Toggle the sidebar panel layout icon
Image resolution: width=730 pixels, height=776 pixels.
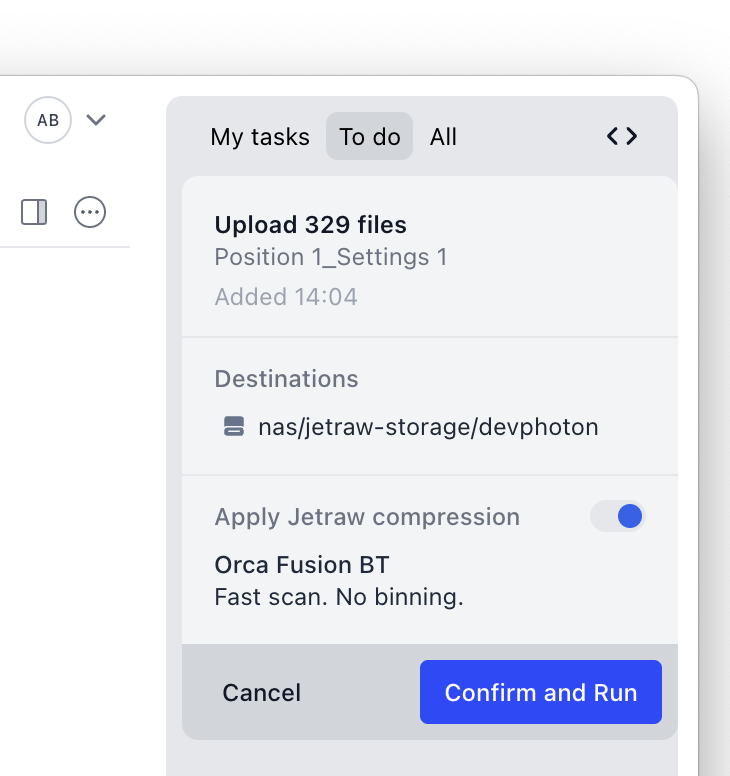click(x=34, y=212)
